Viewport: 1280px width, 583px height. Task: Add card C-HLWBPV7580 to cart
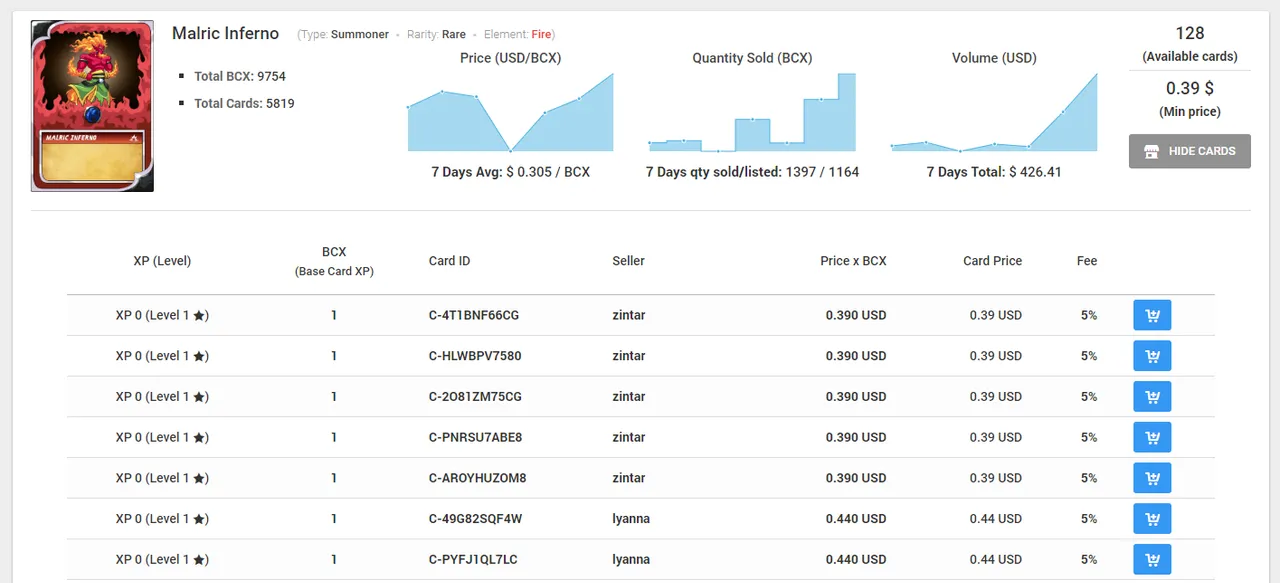1152,356
